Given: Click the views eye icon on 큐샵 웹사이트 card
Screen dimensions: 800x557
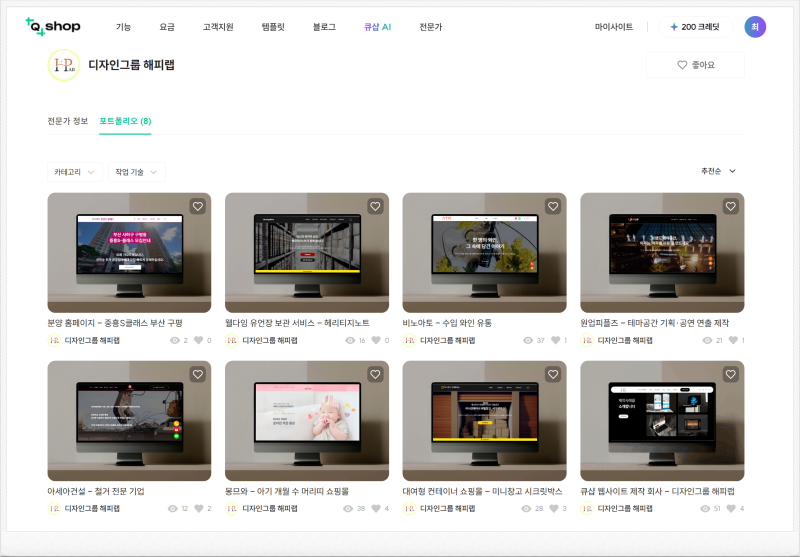Looking at the screenshot, I should tap(706, 509).
